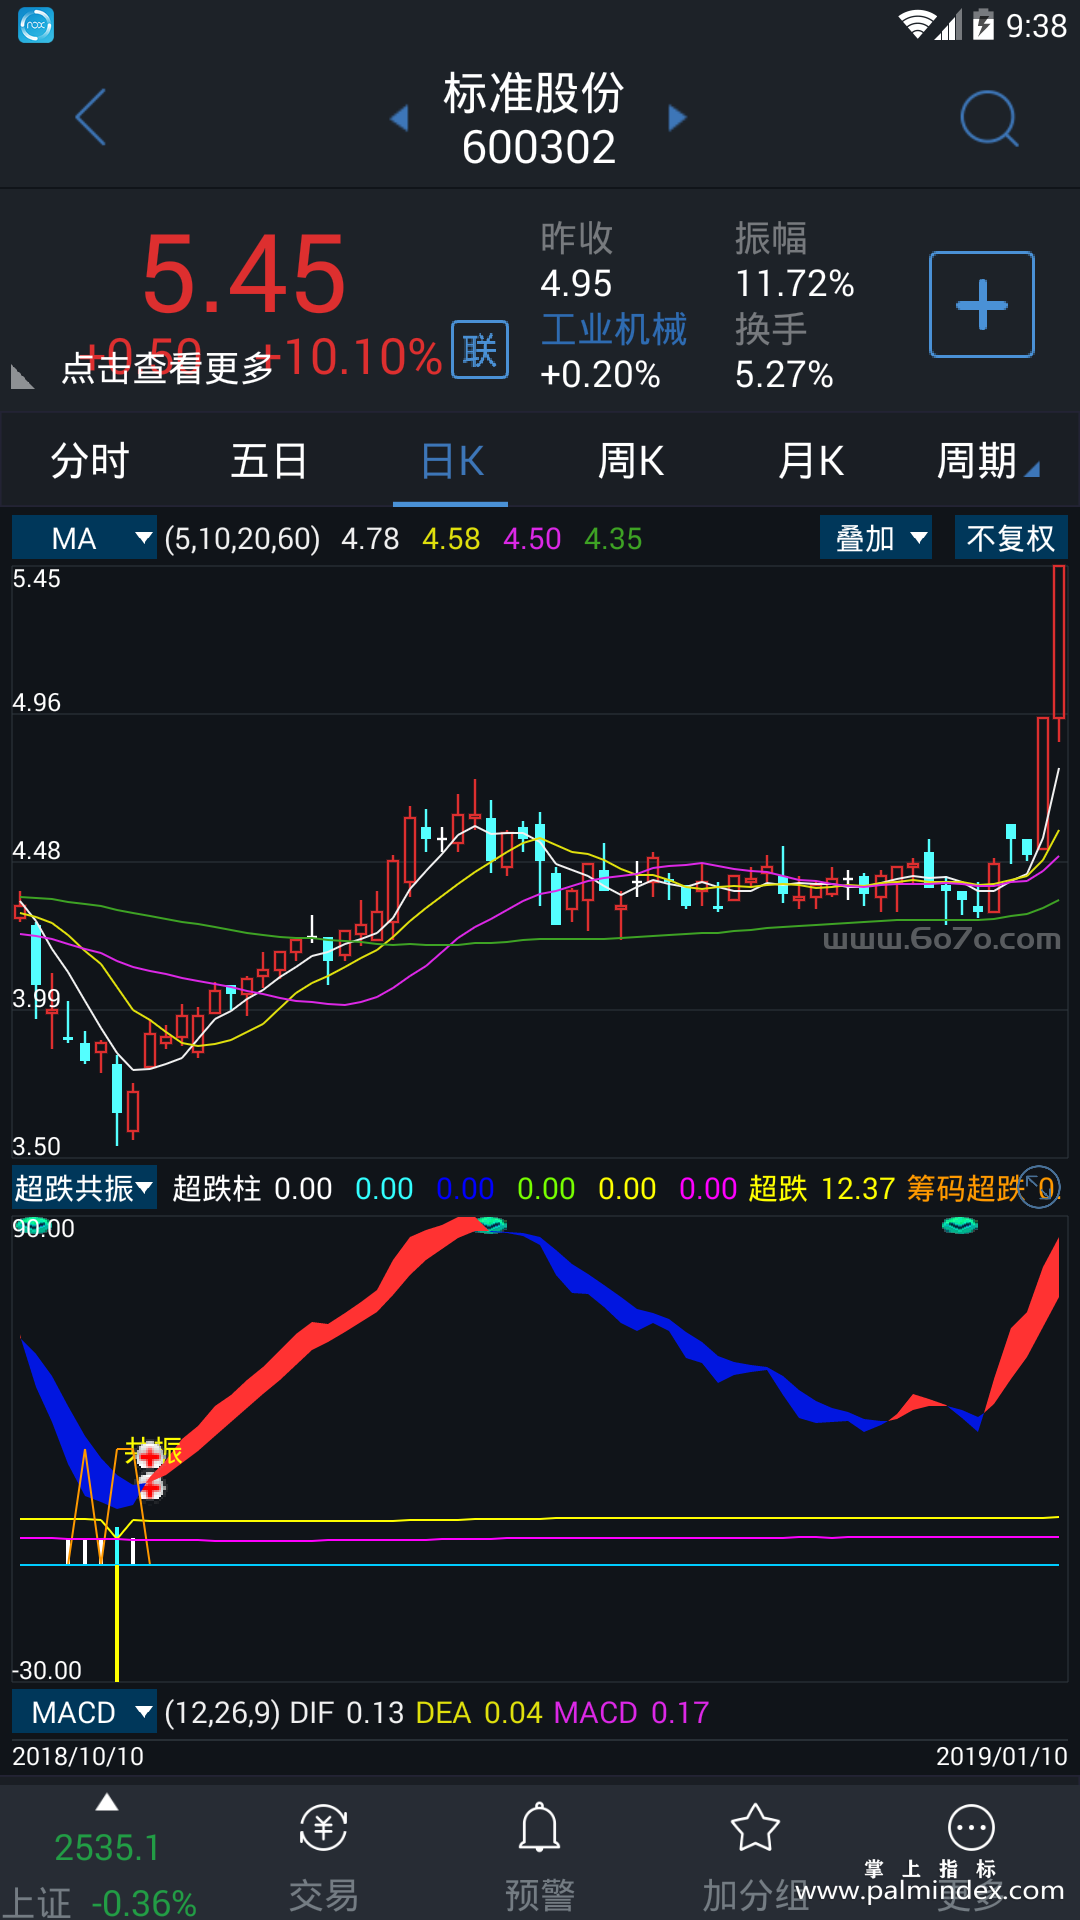Open the search magnifier icon
Viewport: 1080px width, 1920px height.
coord(989,118)
